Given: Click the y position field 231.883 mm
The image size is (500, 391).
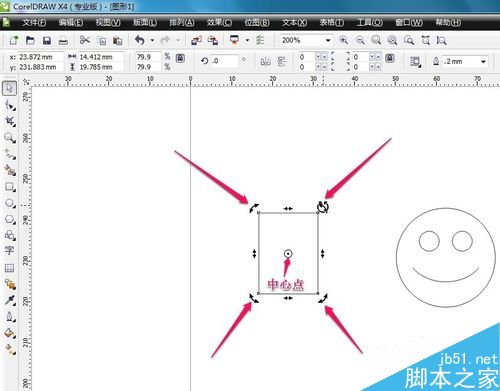Looking at the screenshot, I should pos(40,67).
